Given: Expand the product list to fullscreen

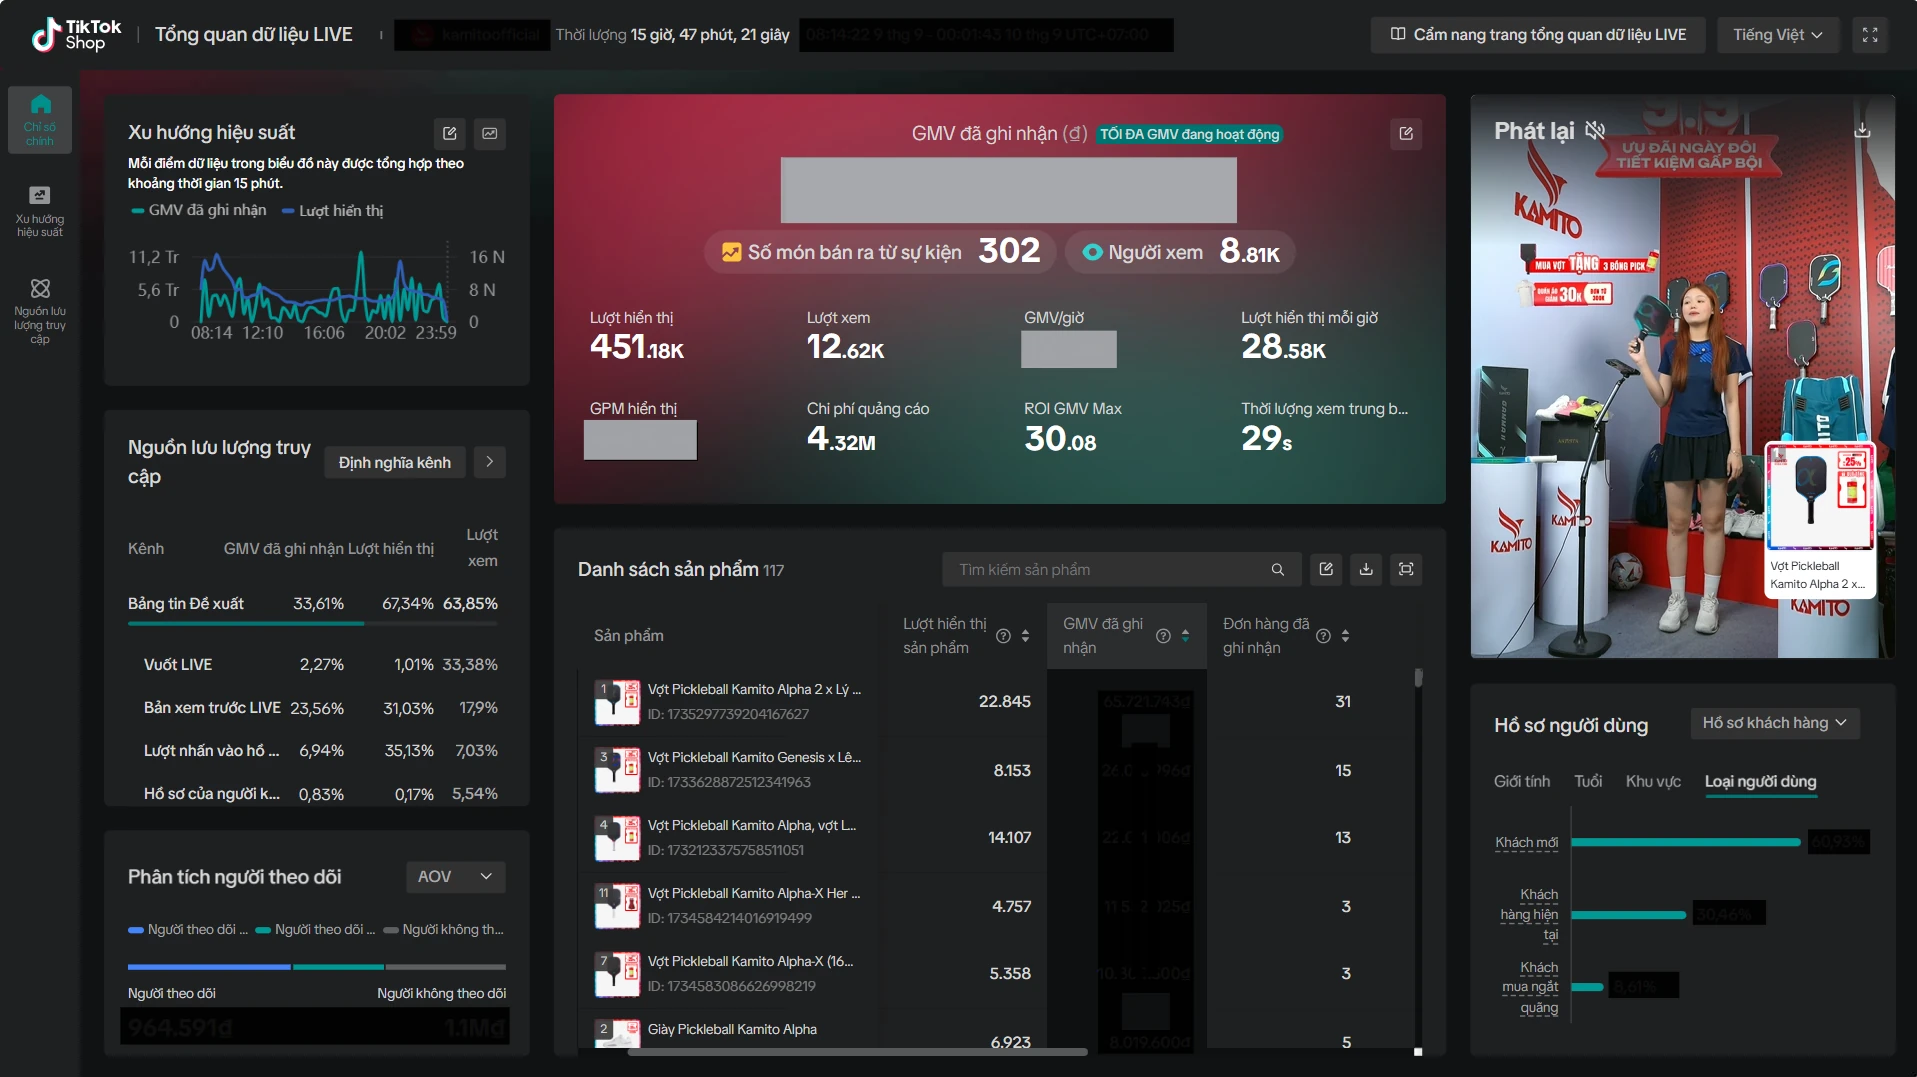Looking at the screenshot, I should click(1406, 569).
